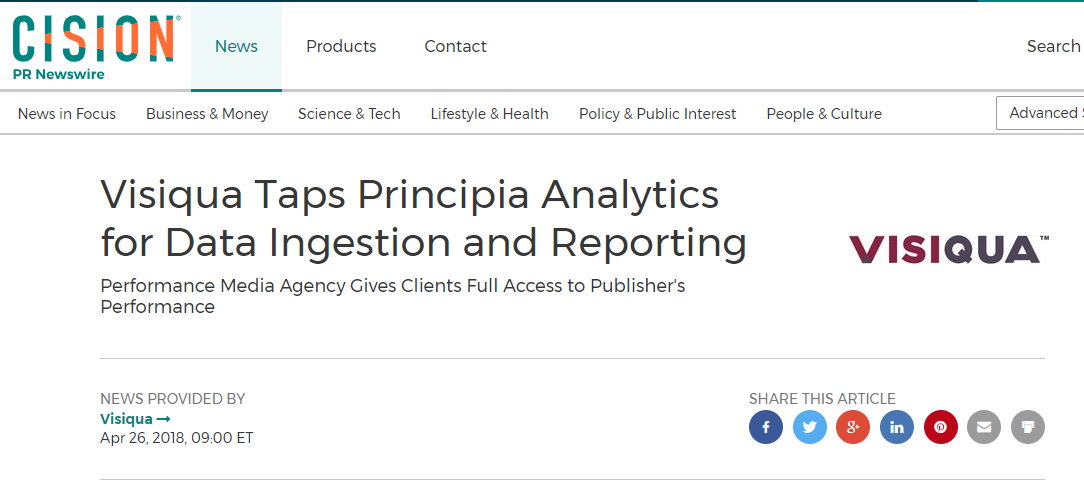Expand Business & Money category
The image size is (1084, 481).
coord(207,114)
